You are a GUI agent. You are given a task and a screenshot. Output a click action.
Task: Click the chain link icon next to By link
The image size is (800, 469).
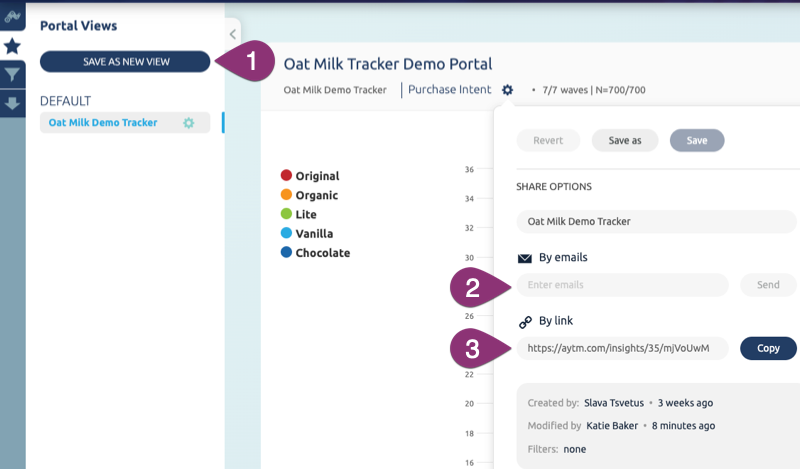[524, 322]
